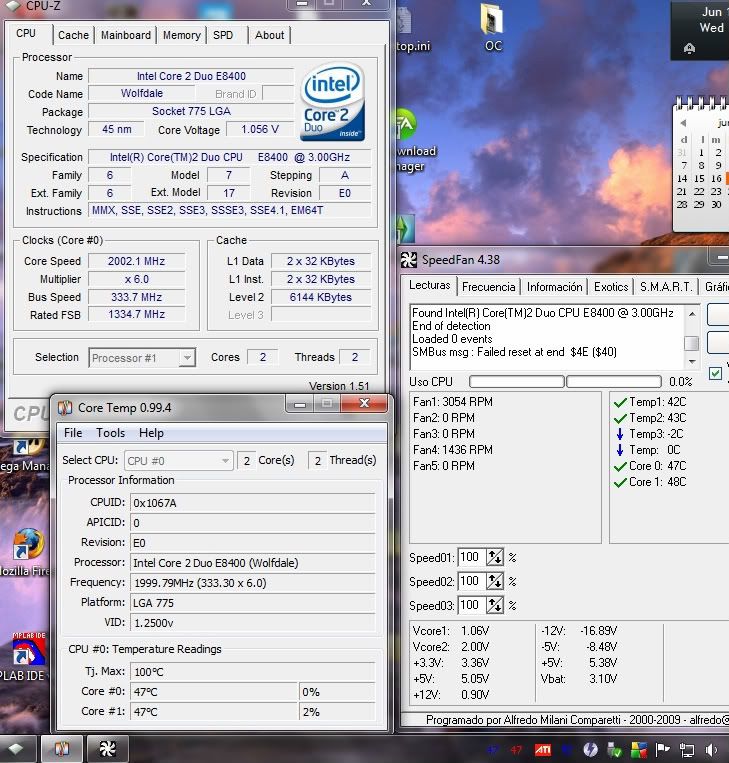Open the About tab in CPU-Z
729x763 pixels.
269,35
